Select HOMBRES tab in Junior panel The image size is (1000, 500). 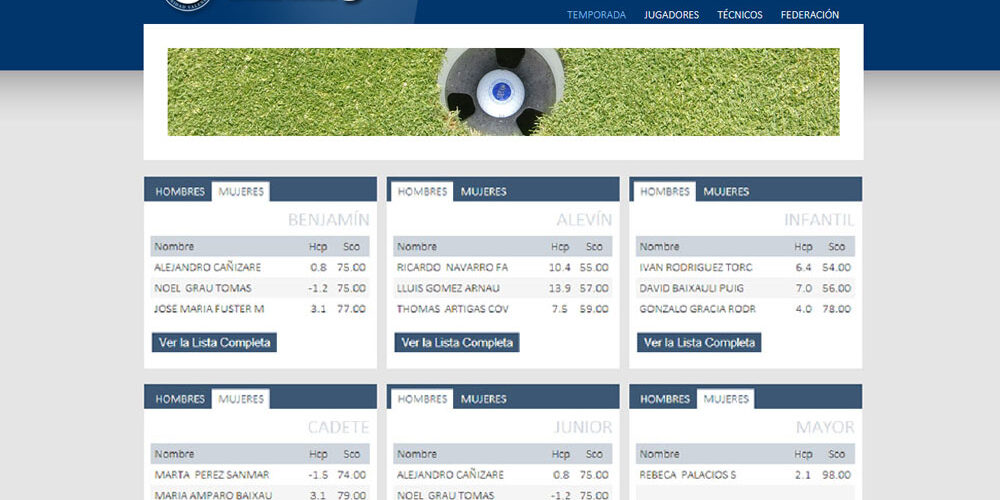click(422, 399)
